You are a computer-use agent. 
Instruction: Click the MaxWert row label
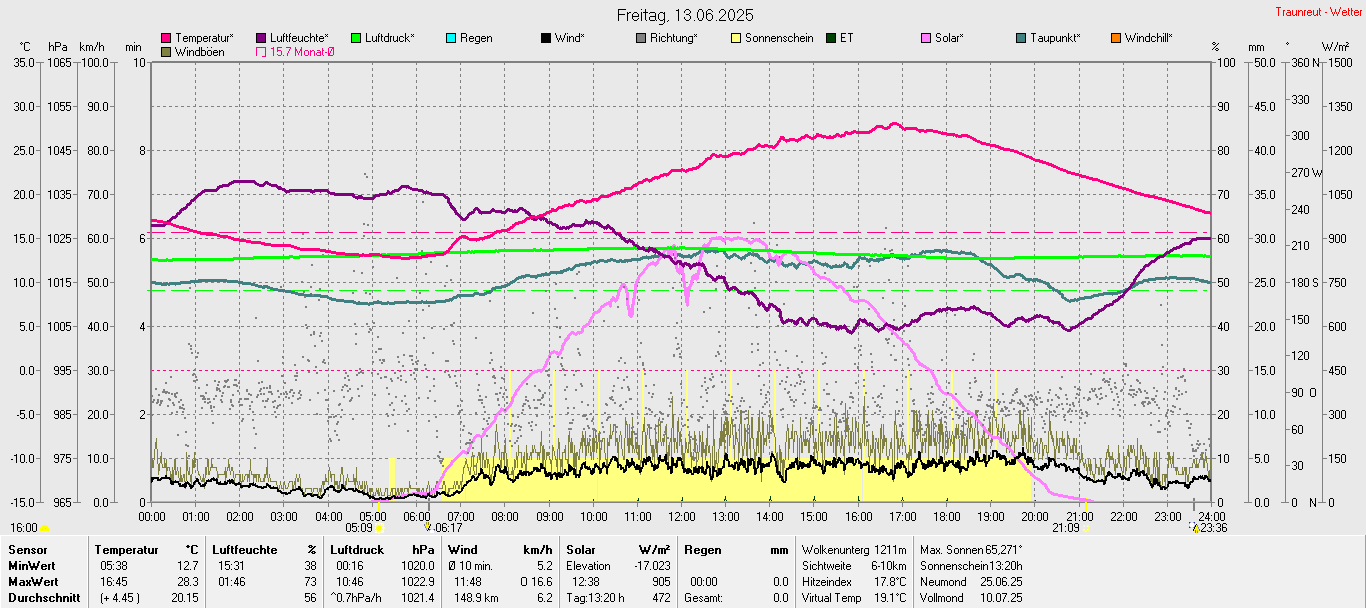click(x=33, y=582)
